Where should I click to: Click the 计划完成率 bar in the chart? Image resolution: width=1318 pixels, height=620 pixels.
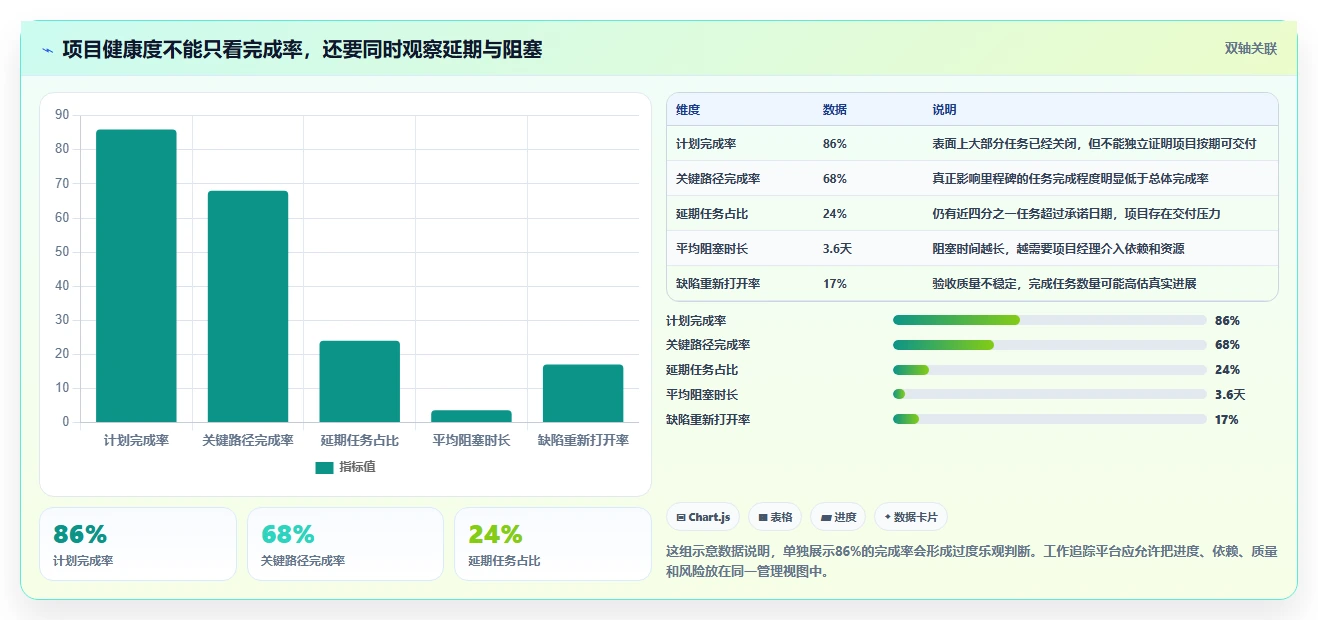tap(136, 276)
